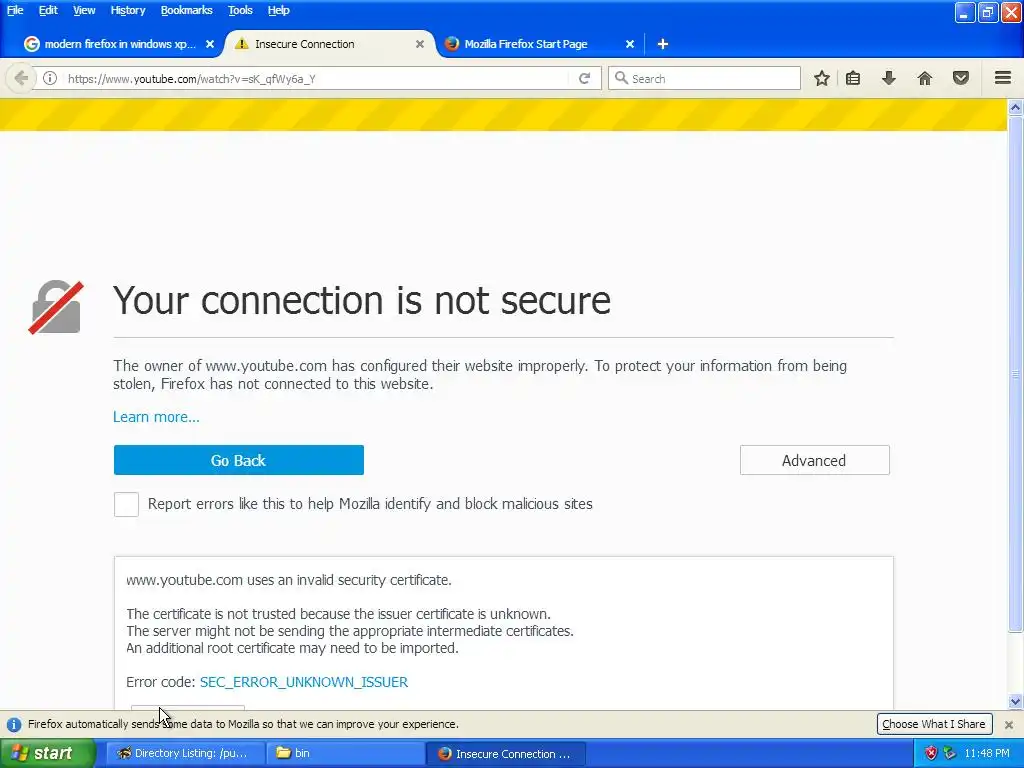Open the File menu
This screenshot has height=768, width=1024.
coord(15,10)
